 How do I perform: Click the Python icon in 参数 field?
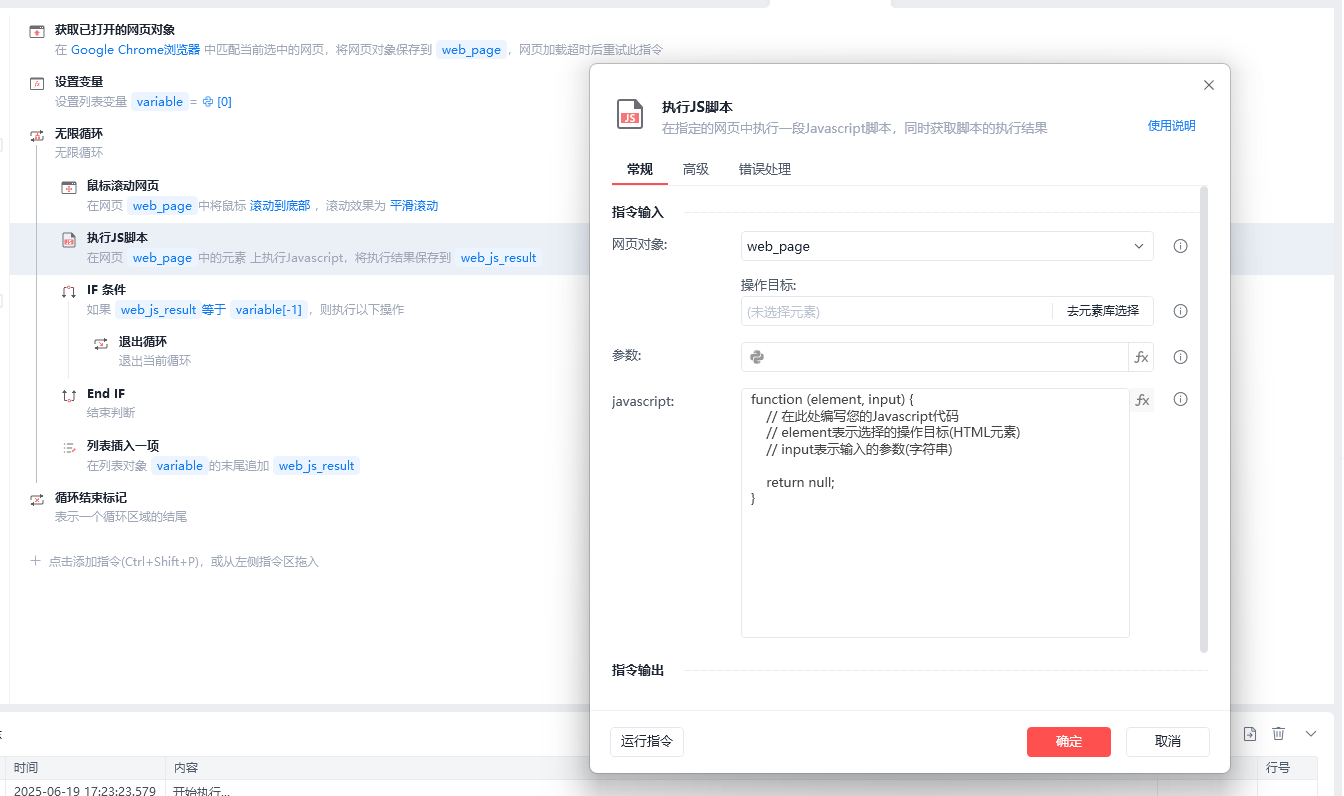coord(757,357)
